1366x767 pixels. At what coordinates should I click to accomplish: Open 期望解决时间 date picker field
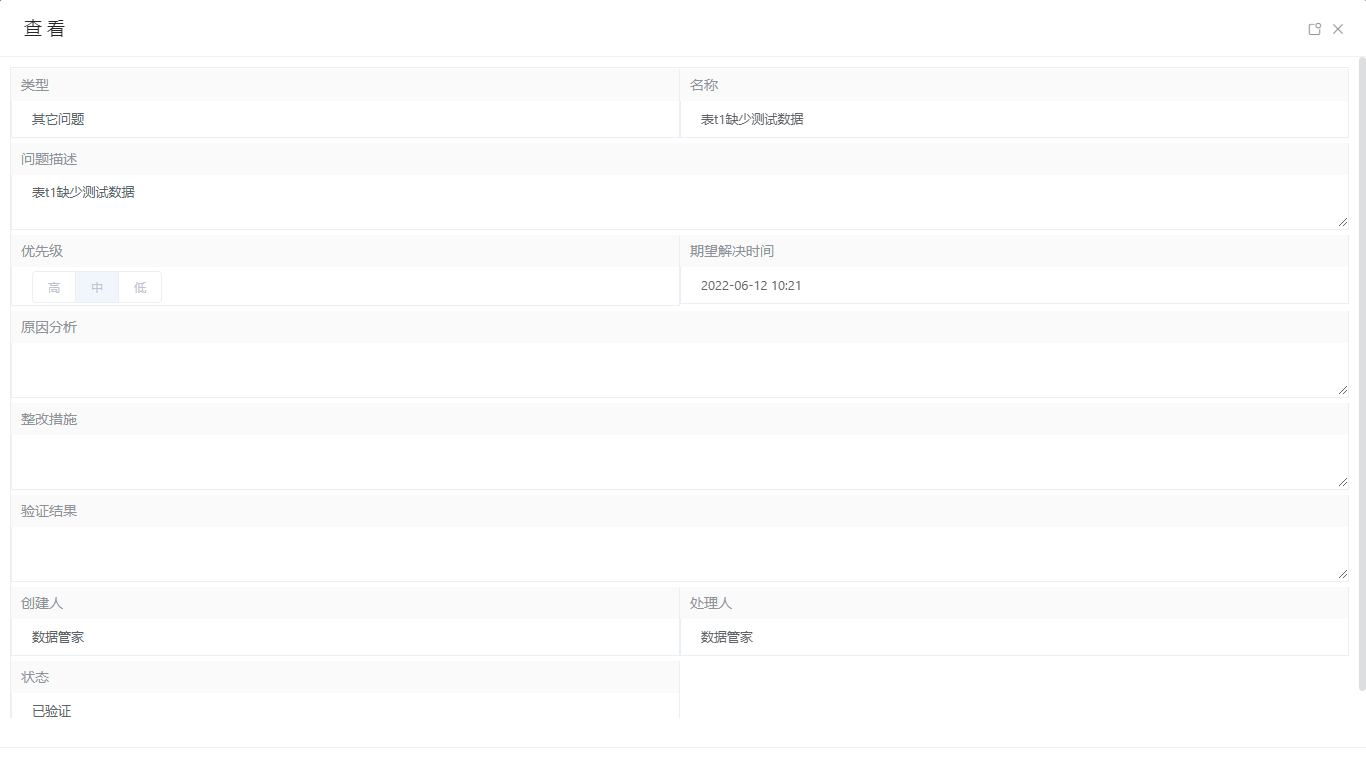(1014, 285)
